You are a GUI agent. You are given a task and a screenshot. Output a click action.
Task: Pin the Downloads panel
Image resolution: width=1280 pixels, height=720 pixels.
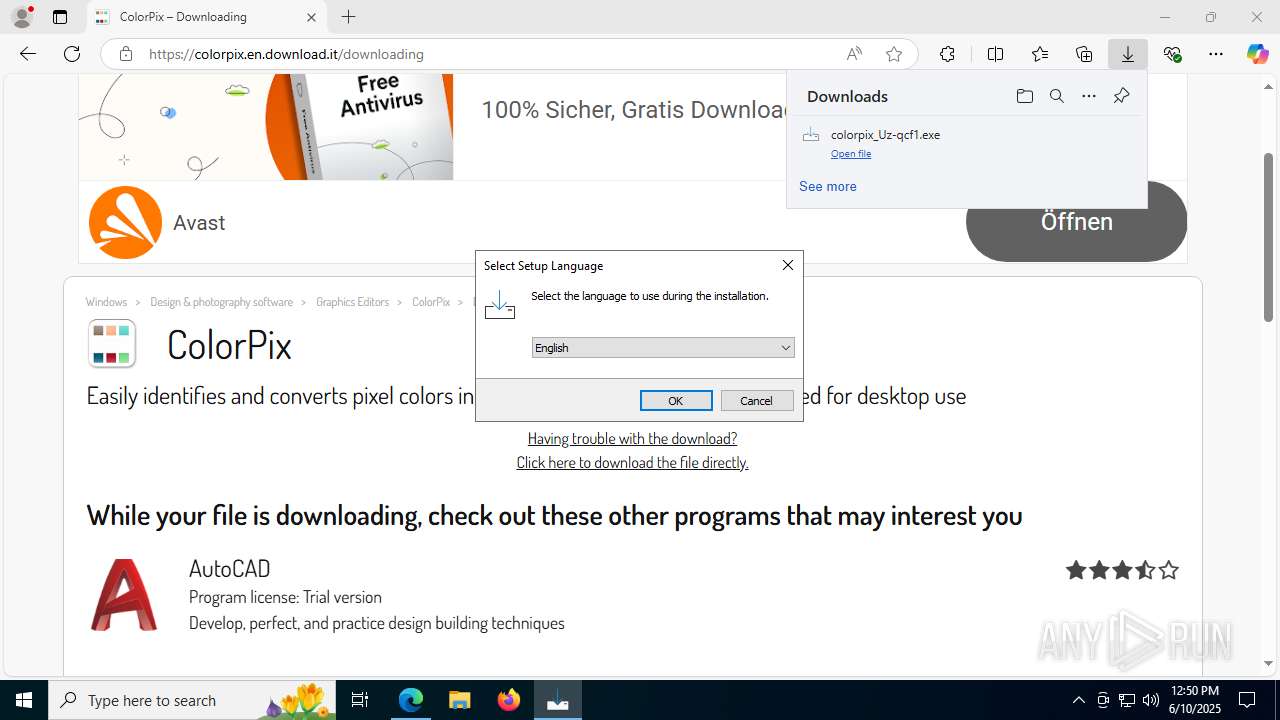1121,96
